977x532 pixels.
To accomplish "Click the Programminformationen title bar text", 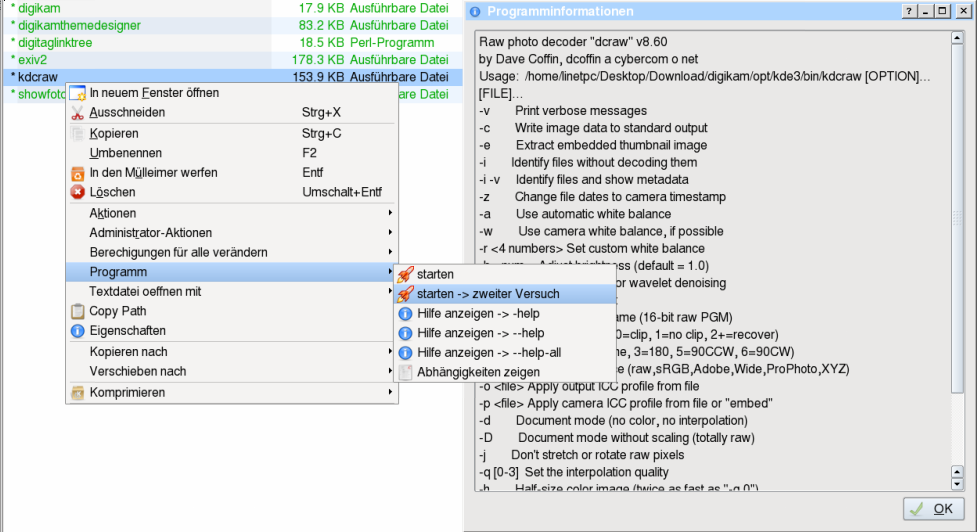I will 560,11.
